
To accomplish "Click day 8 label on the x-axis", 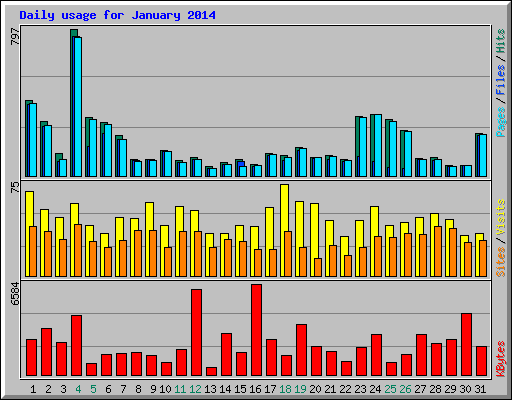I will (x=138, y=389).
